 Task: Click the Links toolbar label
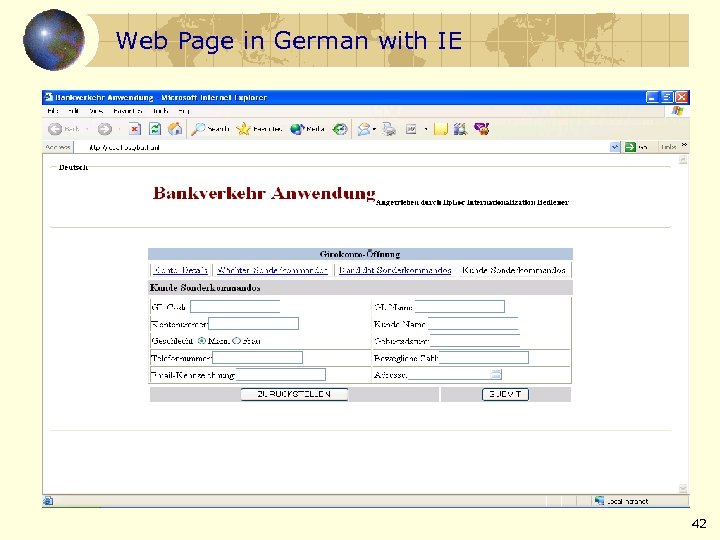click(669, 147)
